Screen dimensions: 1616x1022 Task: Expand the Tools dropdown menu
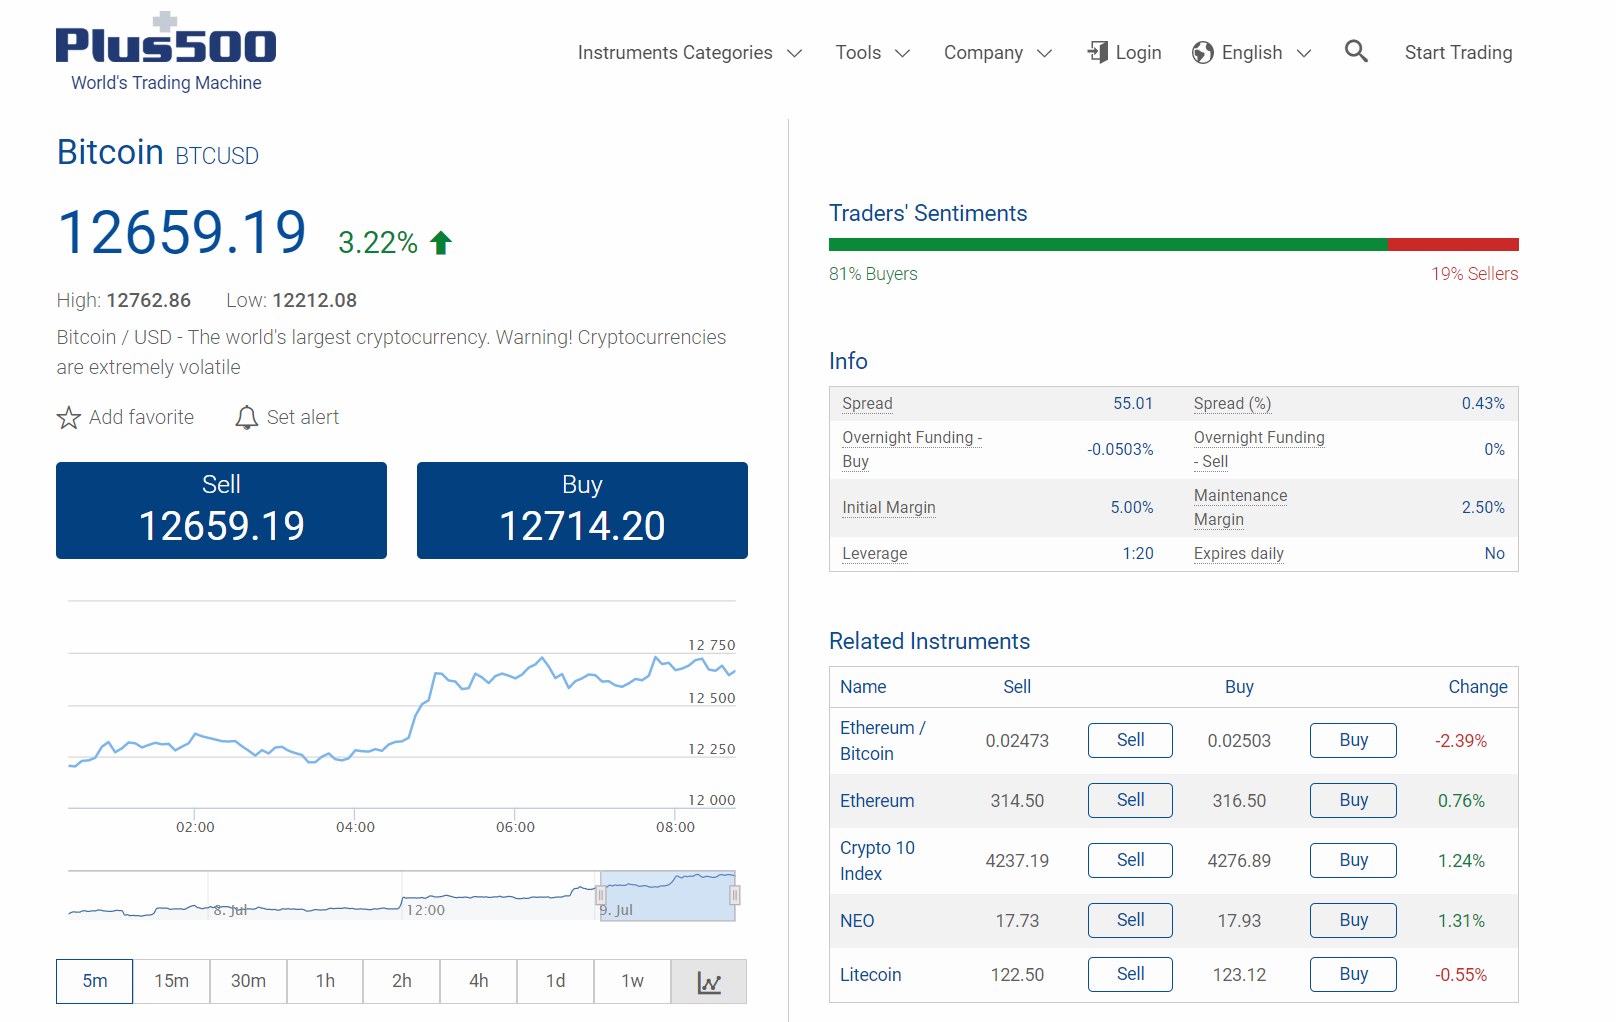[x=873, y=52]
